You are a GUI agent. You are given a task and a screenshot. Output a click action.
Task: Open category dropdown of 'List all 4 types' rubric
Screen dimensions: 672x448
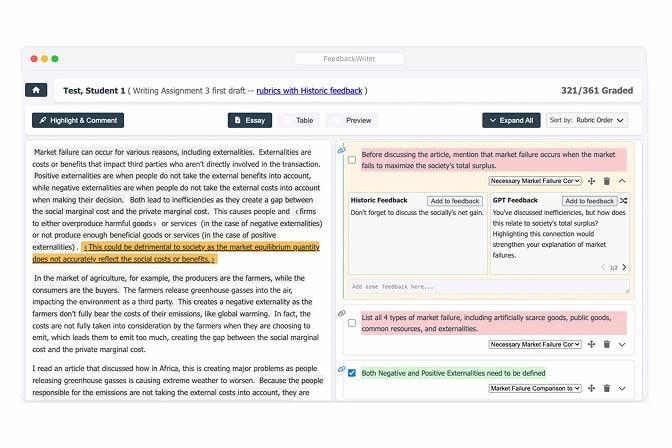point(535,344)
